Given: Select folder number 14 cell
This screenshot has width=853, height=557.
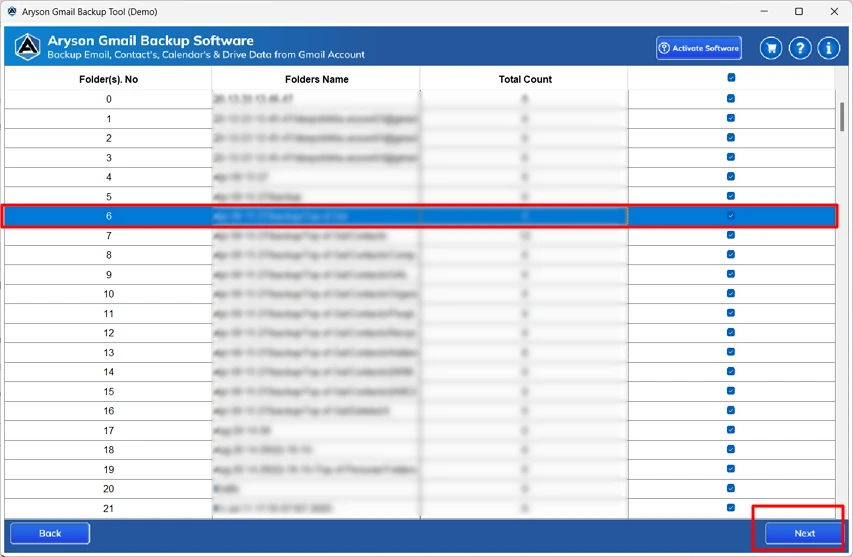Looking at the screenshot, I should 108,372.
